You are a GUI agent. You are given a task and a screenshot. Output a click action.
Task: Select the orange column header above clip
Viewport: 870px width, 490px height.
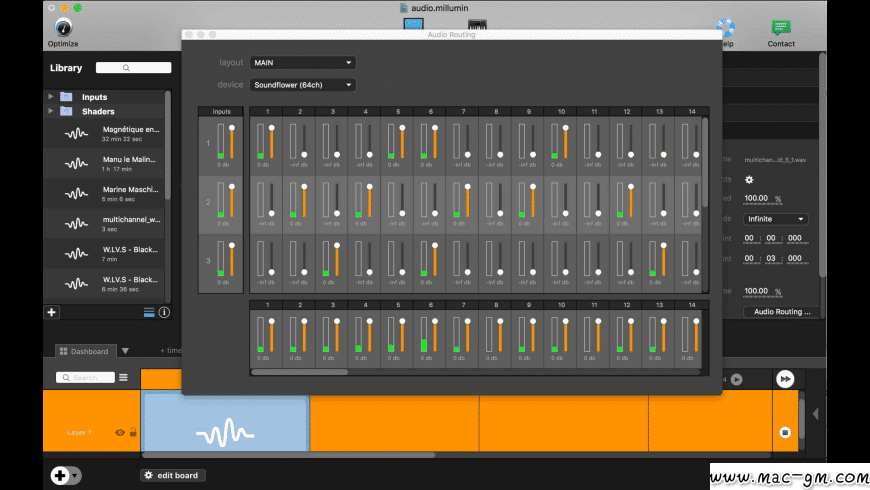click(x=161, y=379)
